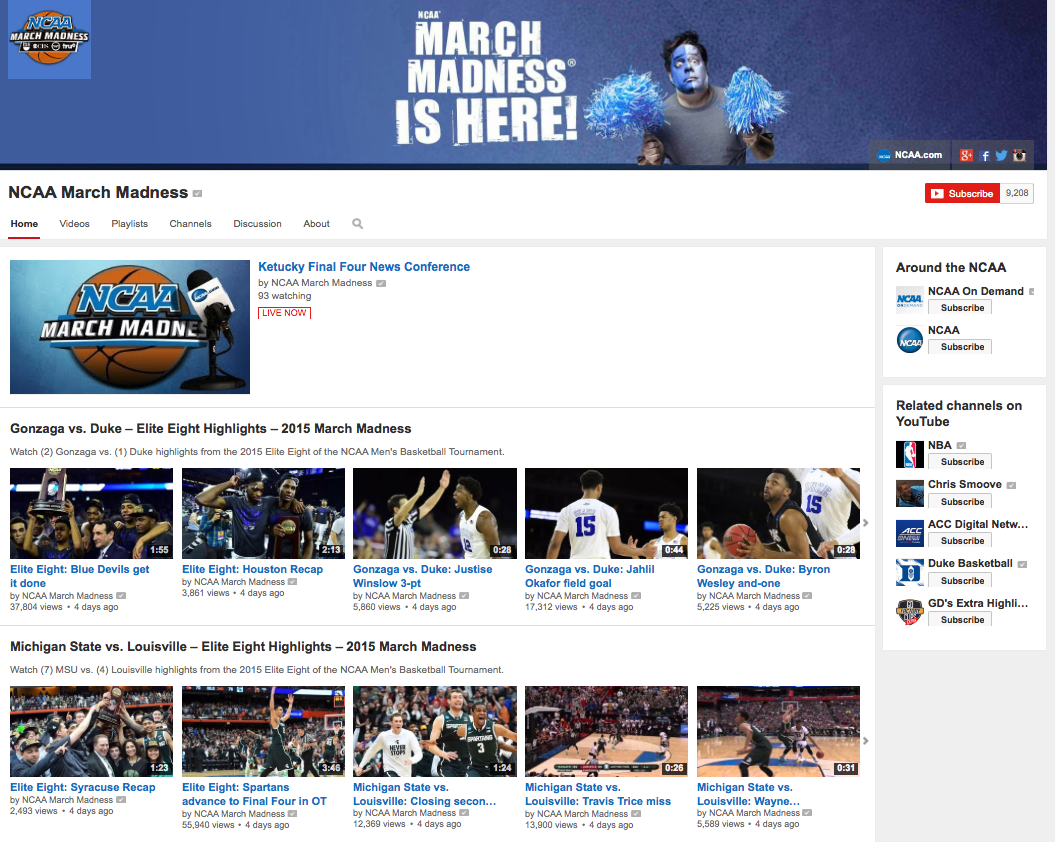Open the About tab
The height and width of the screenshot is (842, 1055).
pos(316,223)
